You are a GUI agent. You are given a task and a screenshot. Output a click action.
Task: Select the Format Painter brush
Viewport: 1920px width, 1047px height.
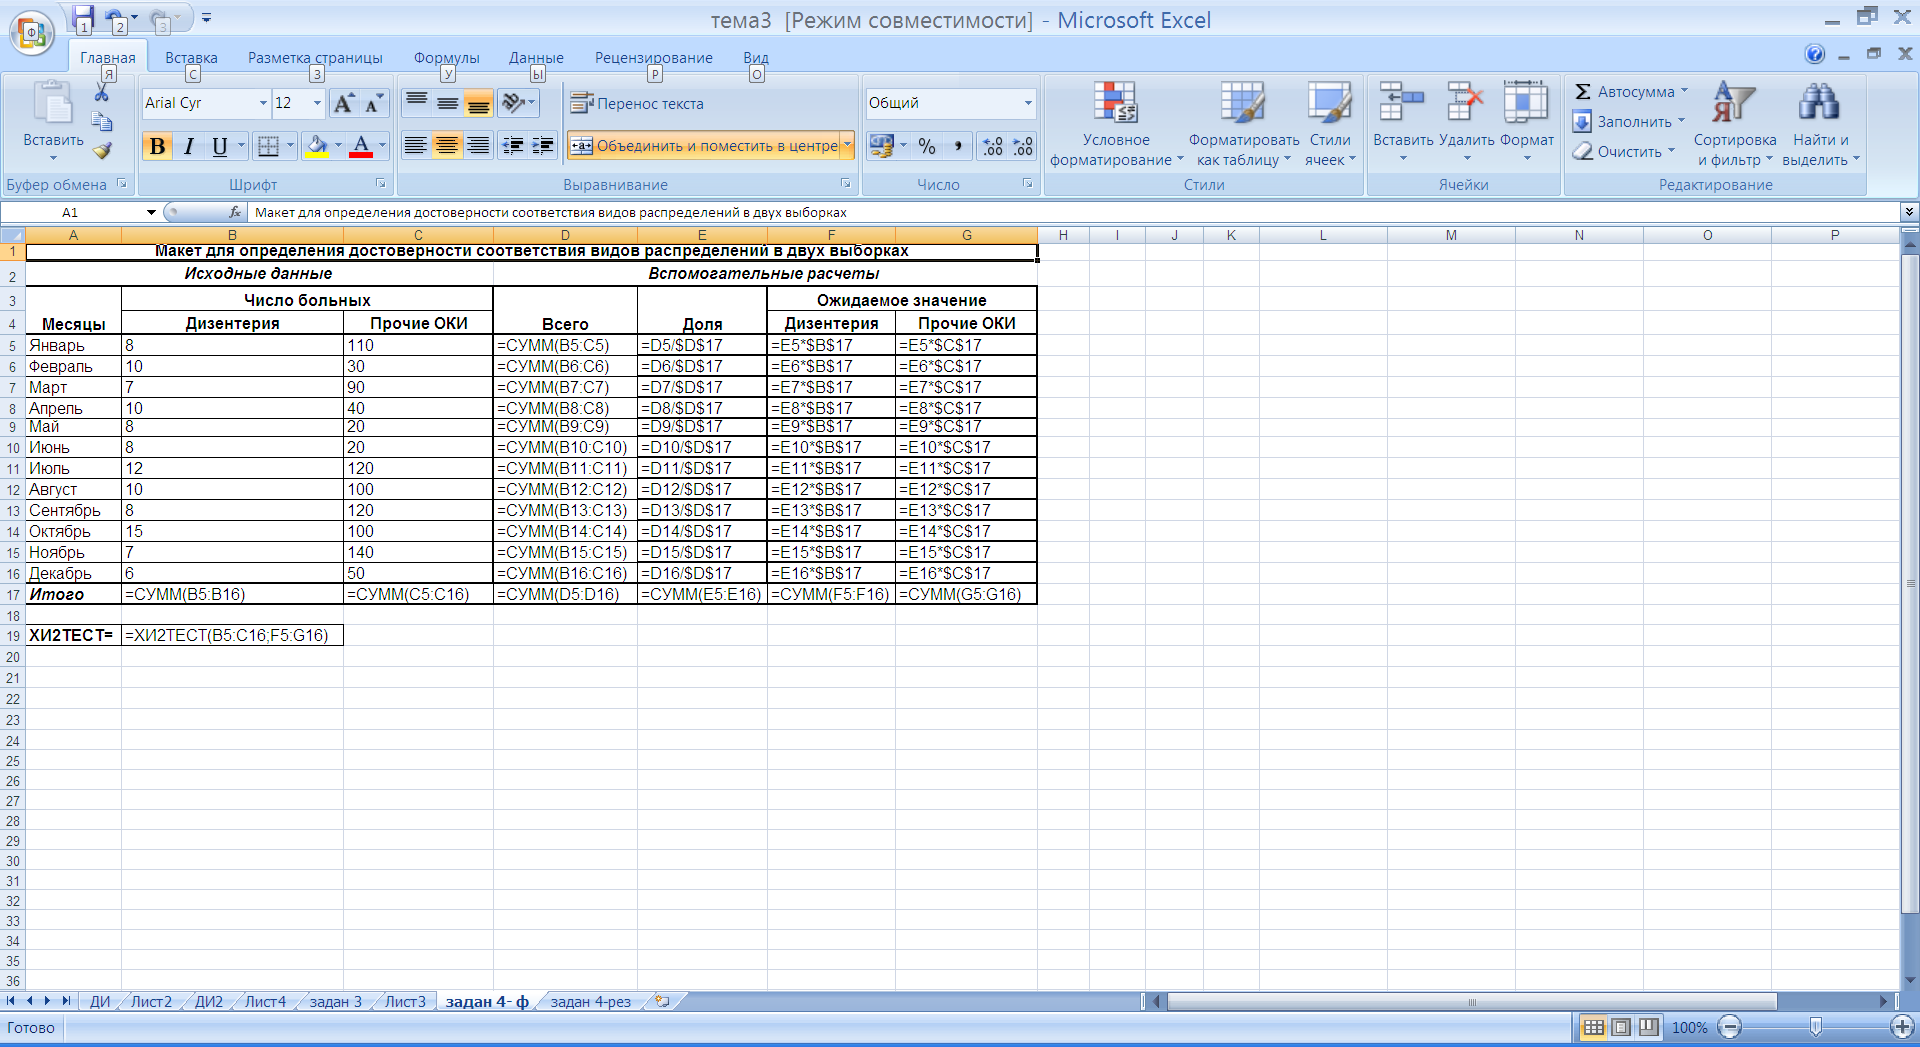click(x=102, y=151)
